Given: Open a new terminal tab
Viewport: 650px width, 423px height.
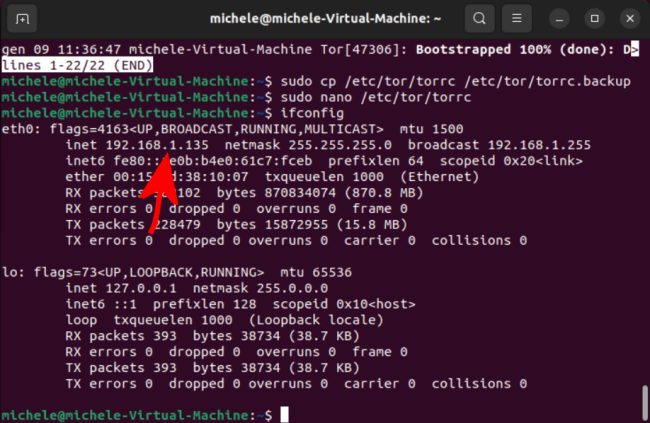Looking at the screenshot, I should [22, 19].
